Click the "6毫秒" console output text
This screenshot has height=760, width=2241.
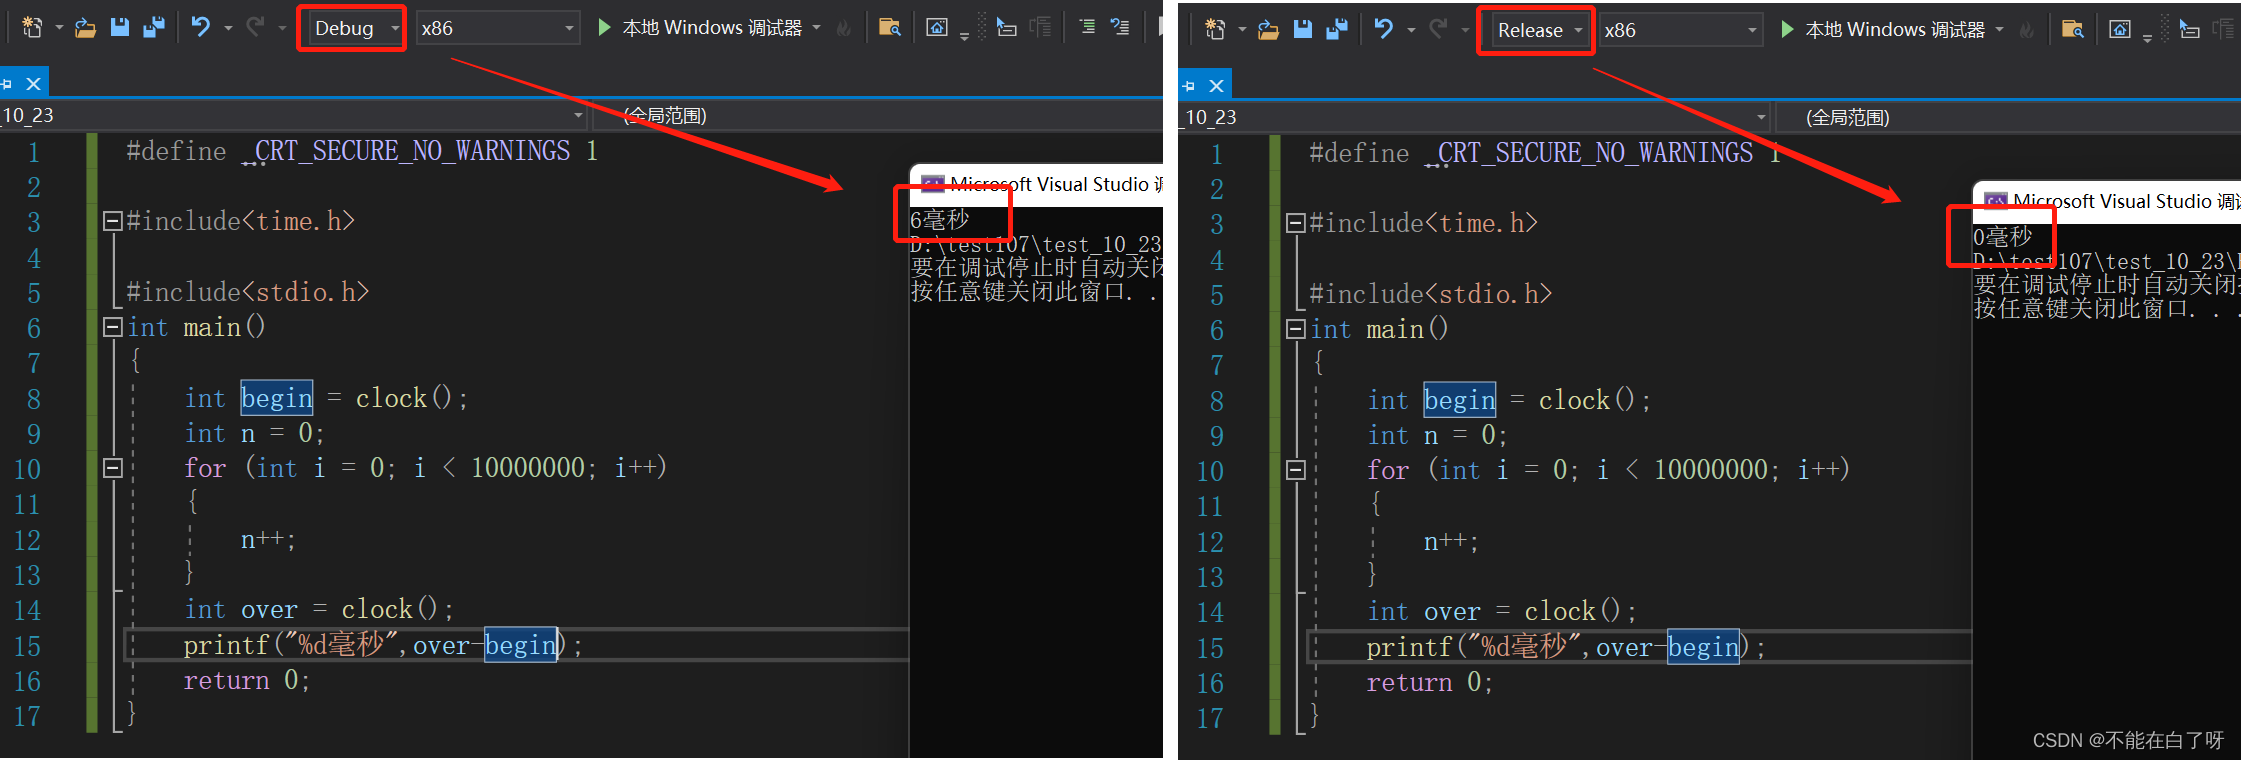click(x=940, y=220)
